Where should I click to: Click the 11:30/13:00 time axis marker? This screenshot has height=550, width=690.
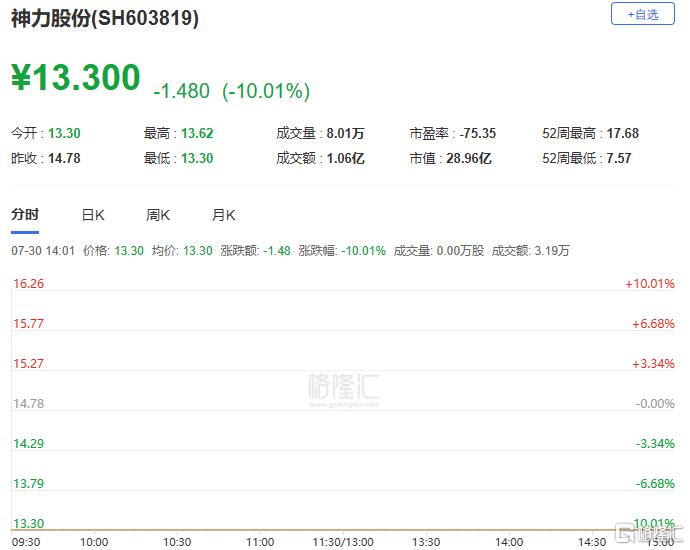344,541
